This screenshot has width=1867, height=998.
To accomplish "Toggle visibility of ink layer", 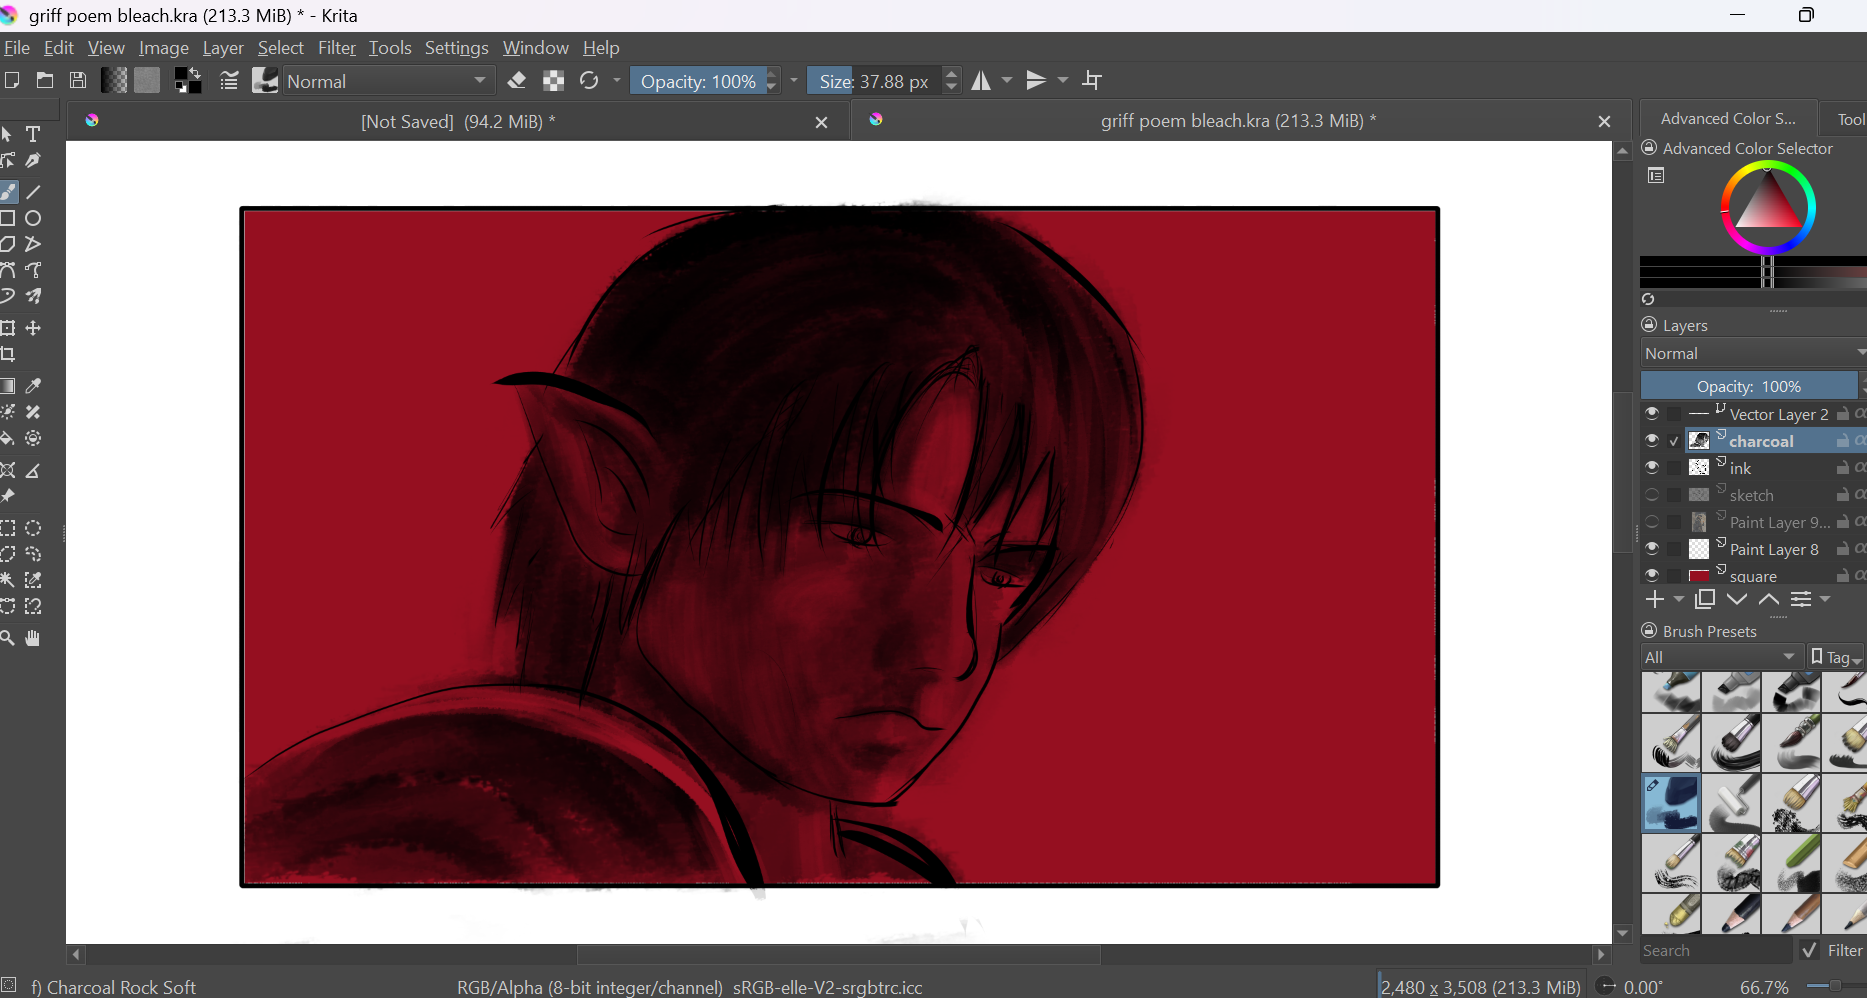I will point(1652,468).
